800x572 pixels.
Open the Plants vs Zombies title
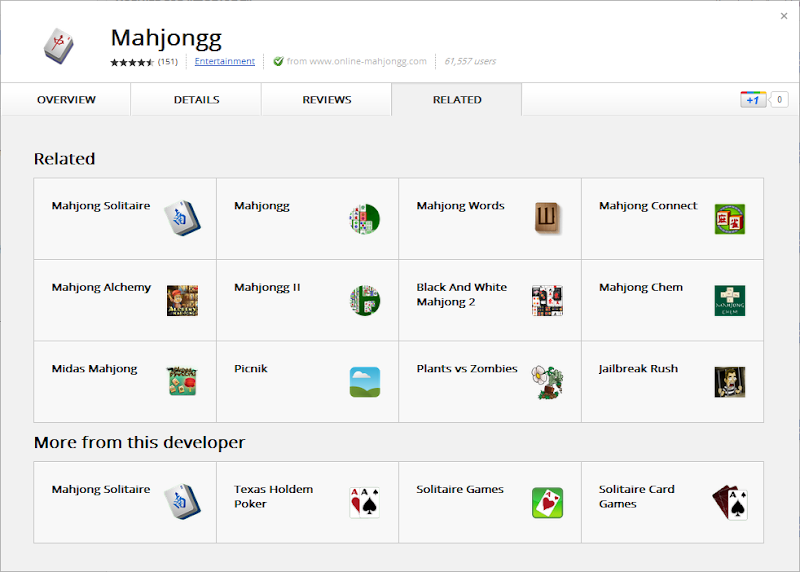(x=467, y=368)
